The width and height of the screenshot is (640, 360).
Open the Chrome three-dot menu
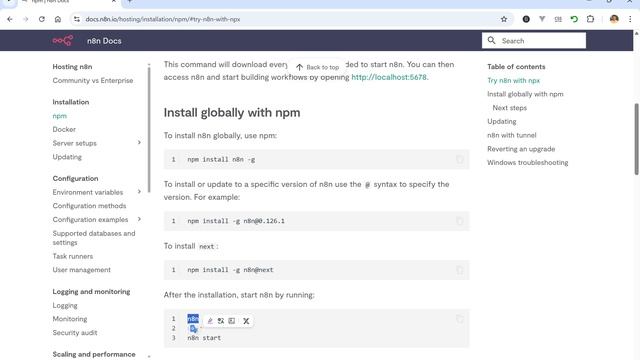click(630, 19)
